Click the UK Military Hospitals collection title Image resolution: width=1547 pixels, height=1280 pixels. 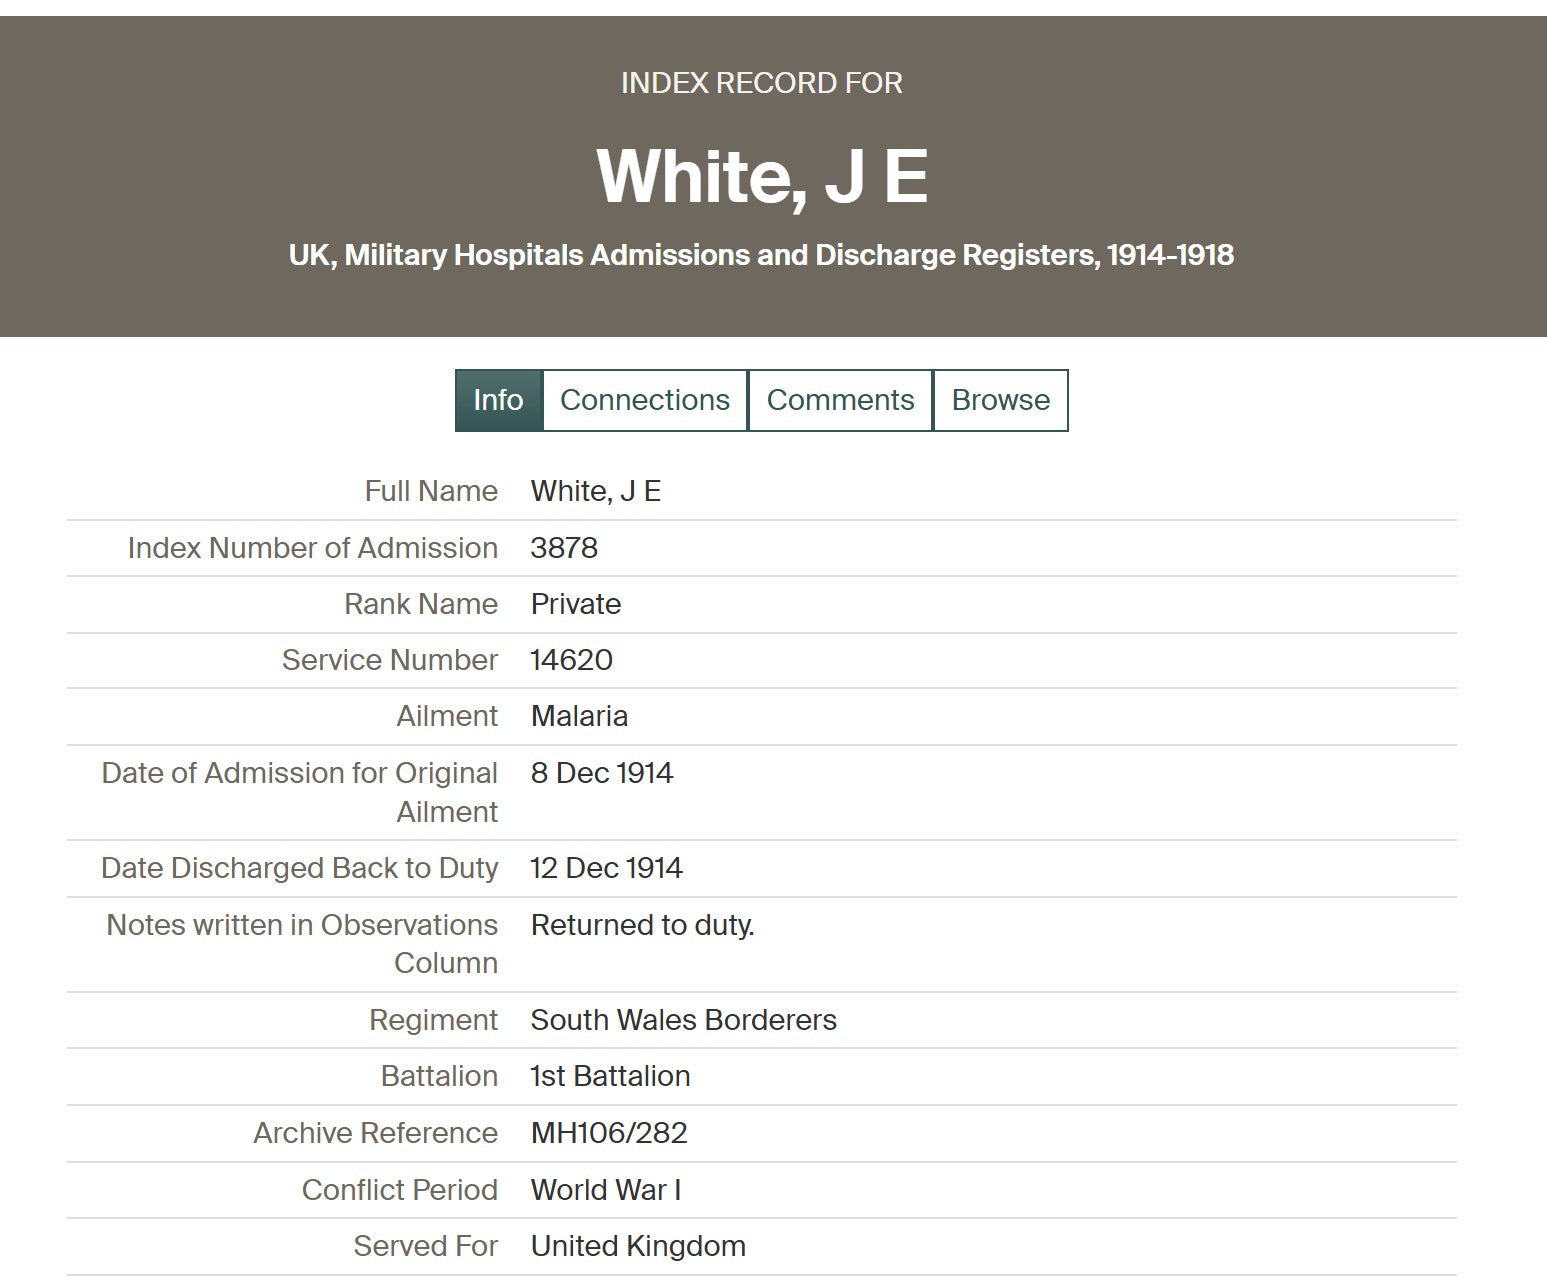pyautogui.click(x=761, y=255)
